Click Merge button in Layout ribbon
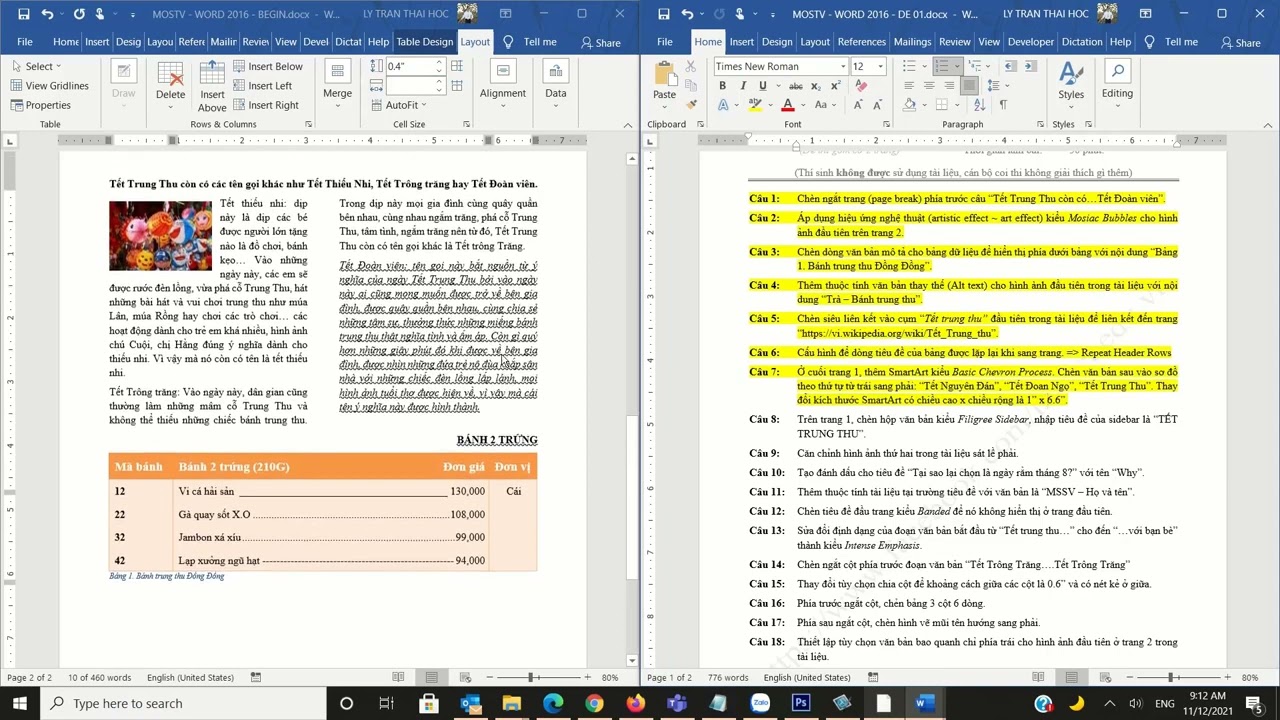This screenshot has width=1280, height=720. coord(337,82)
